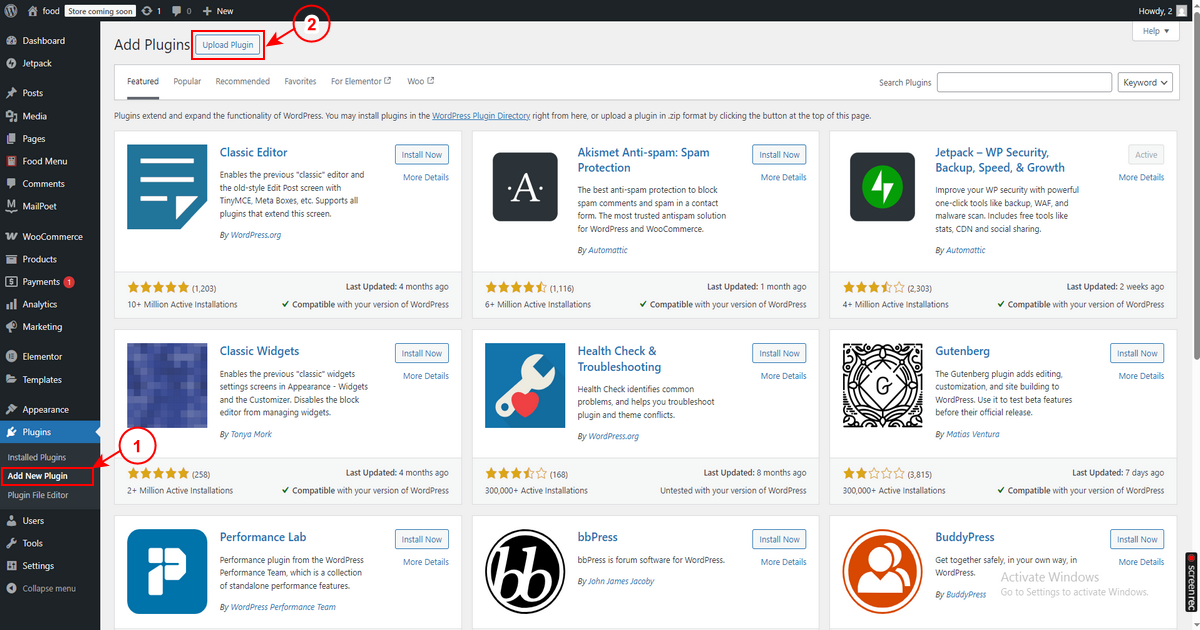The height and width of the screenshot is (630, 1200).
Task: Switch to the Favorites tab
Action: coord(300,82)
